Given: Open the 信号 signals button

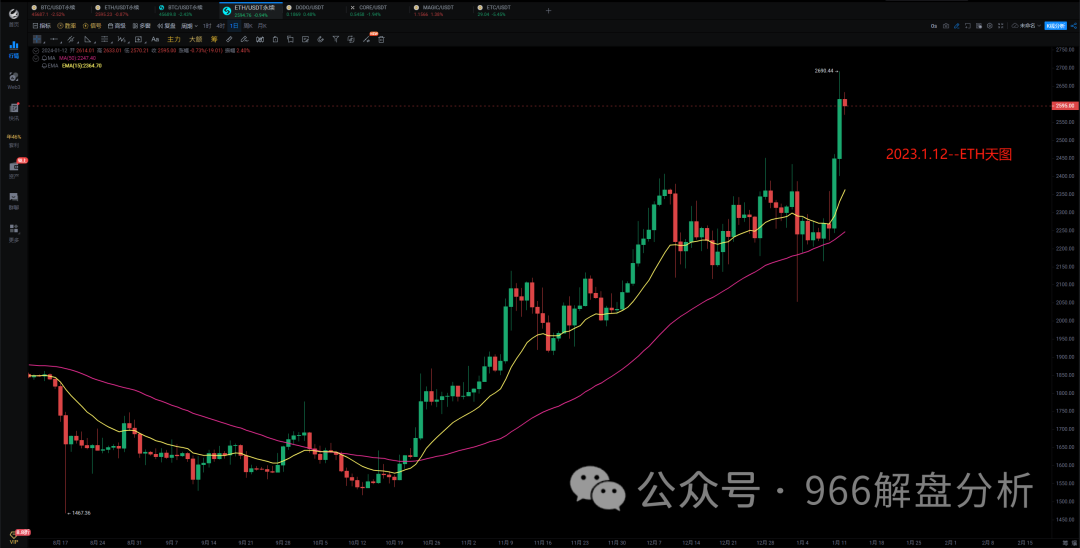Looking at the screenshot, I should click(x=92, y=26).
